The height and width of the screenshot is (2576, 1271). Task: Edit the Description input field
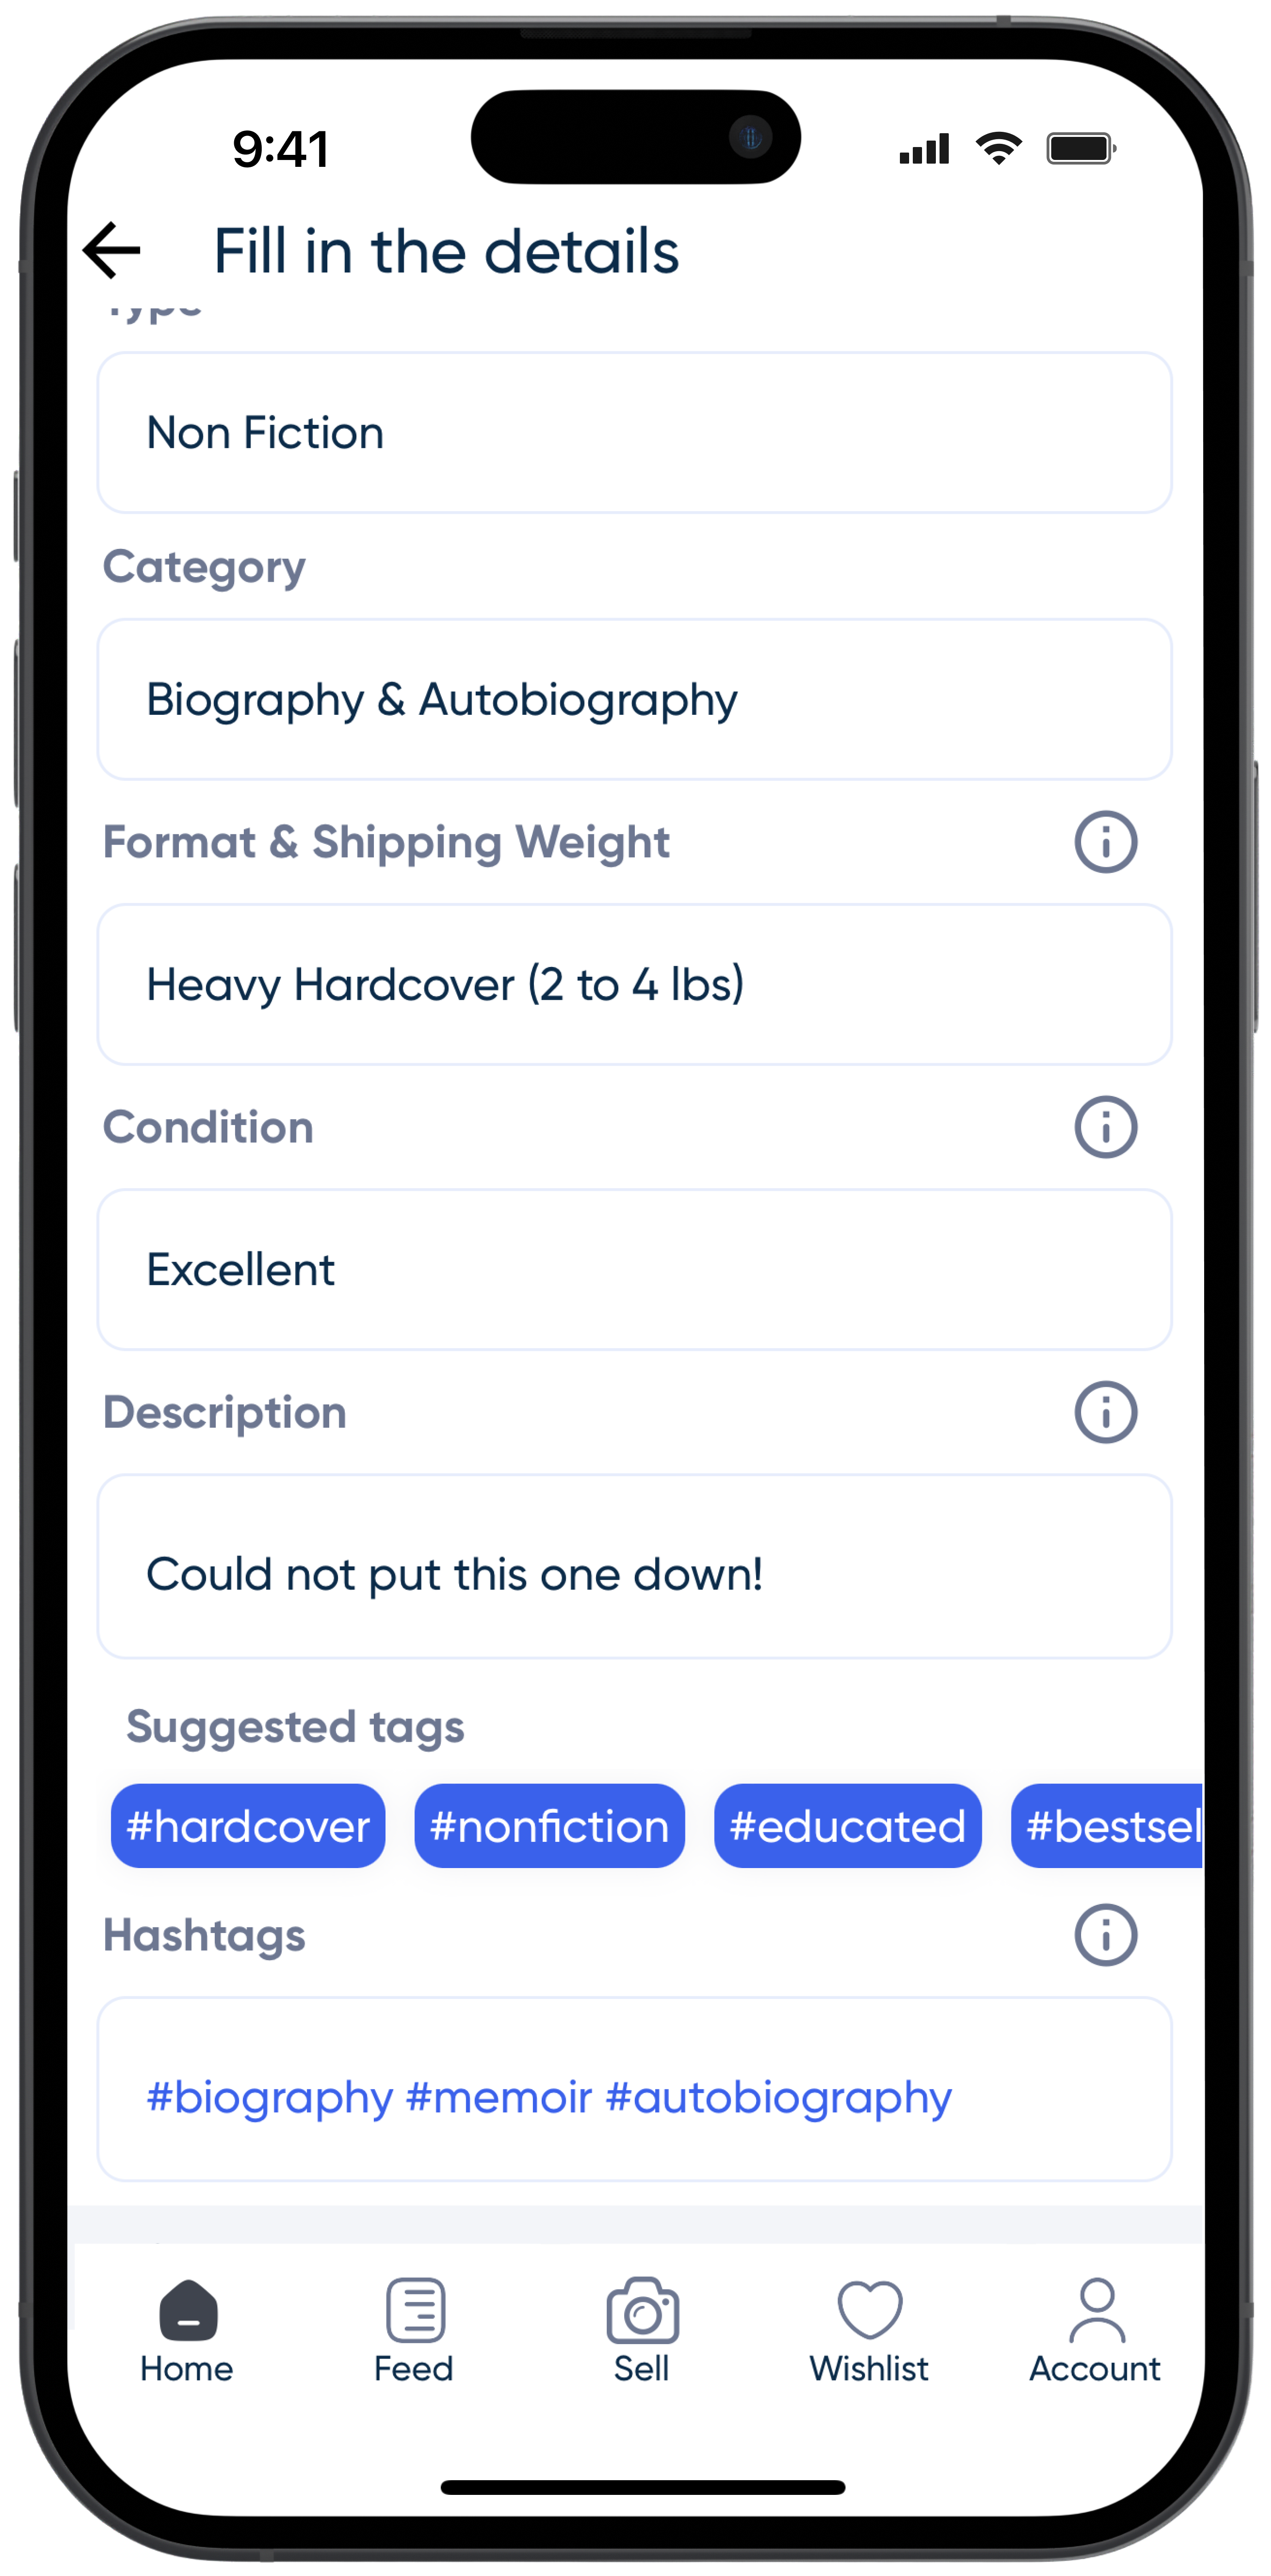tap(635, 1572)
